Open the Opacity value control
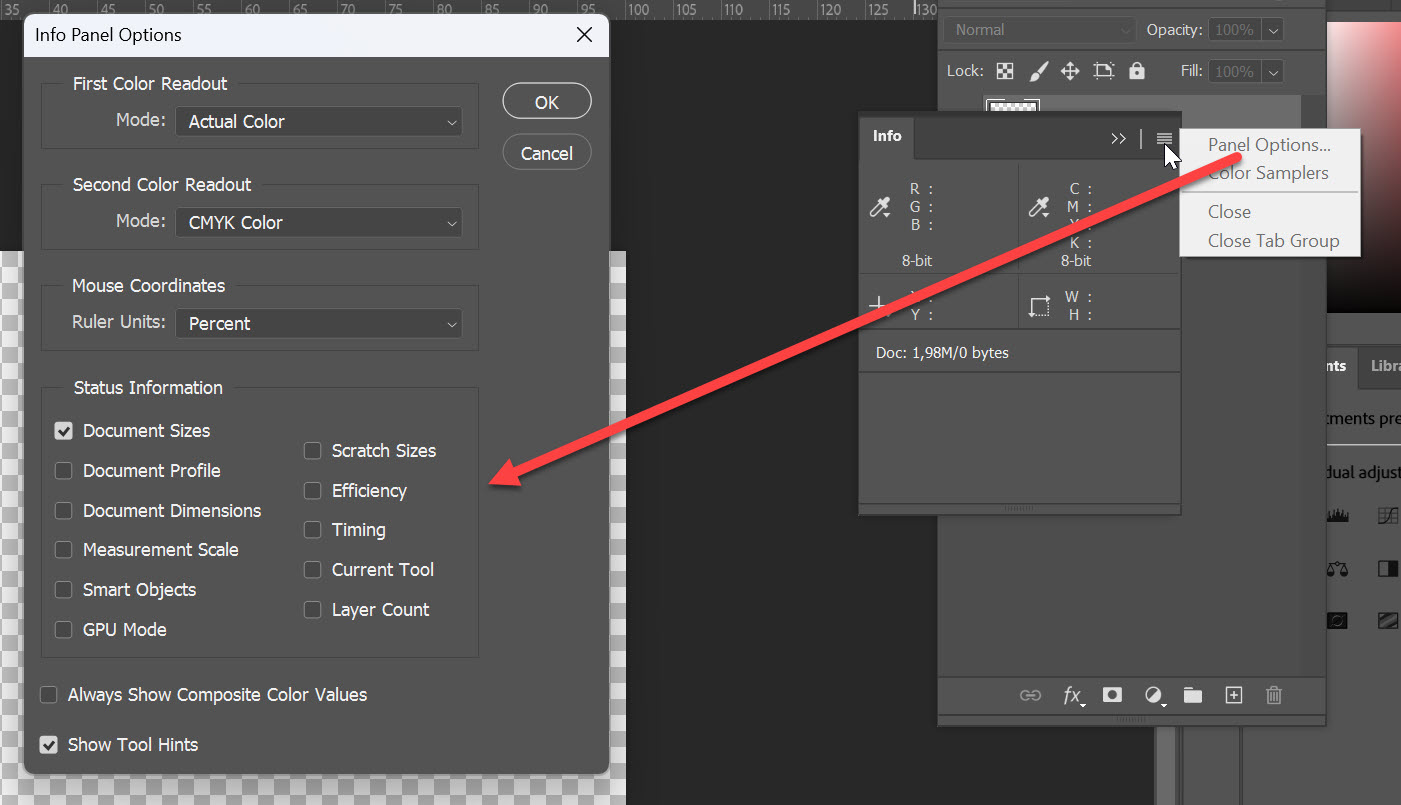1401x805 pixels. point(1245,29)
